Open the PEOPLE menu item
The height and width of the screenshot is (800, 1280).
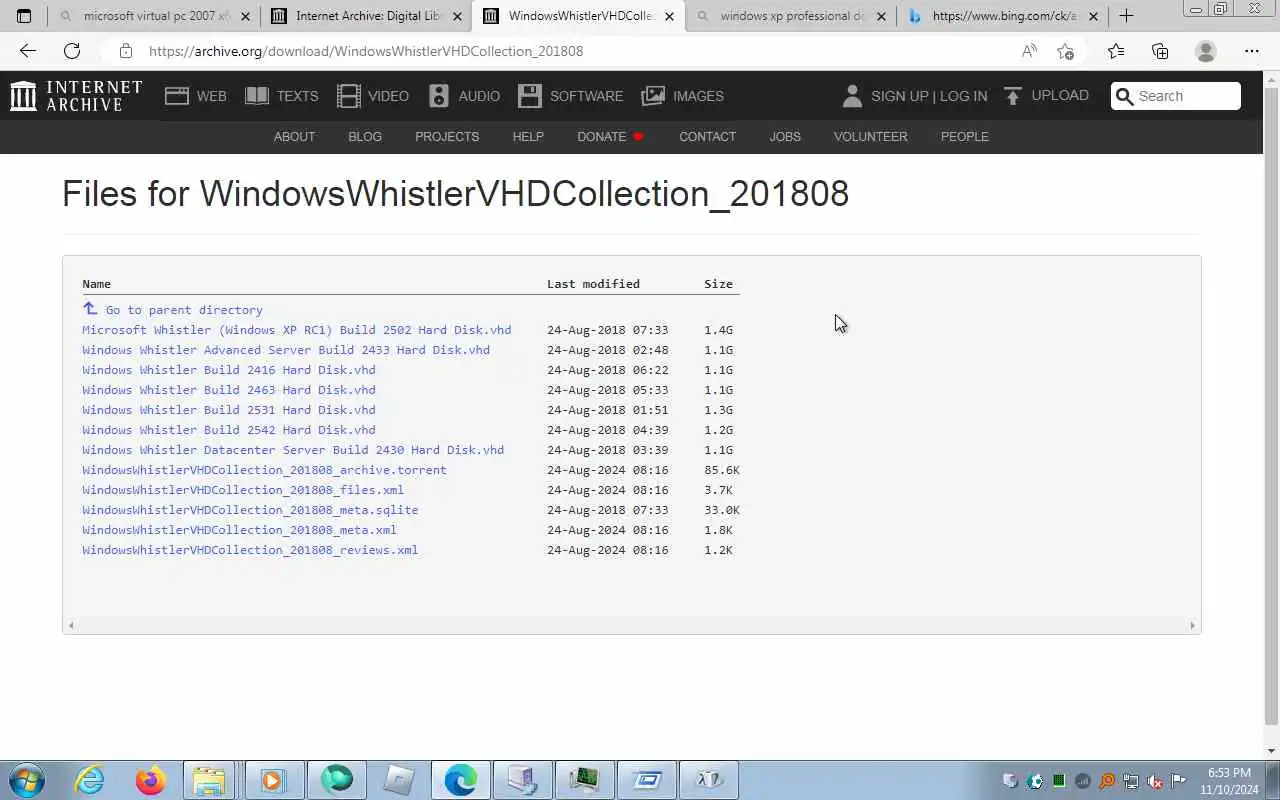[964, 136]
